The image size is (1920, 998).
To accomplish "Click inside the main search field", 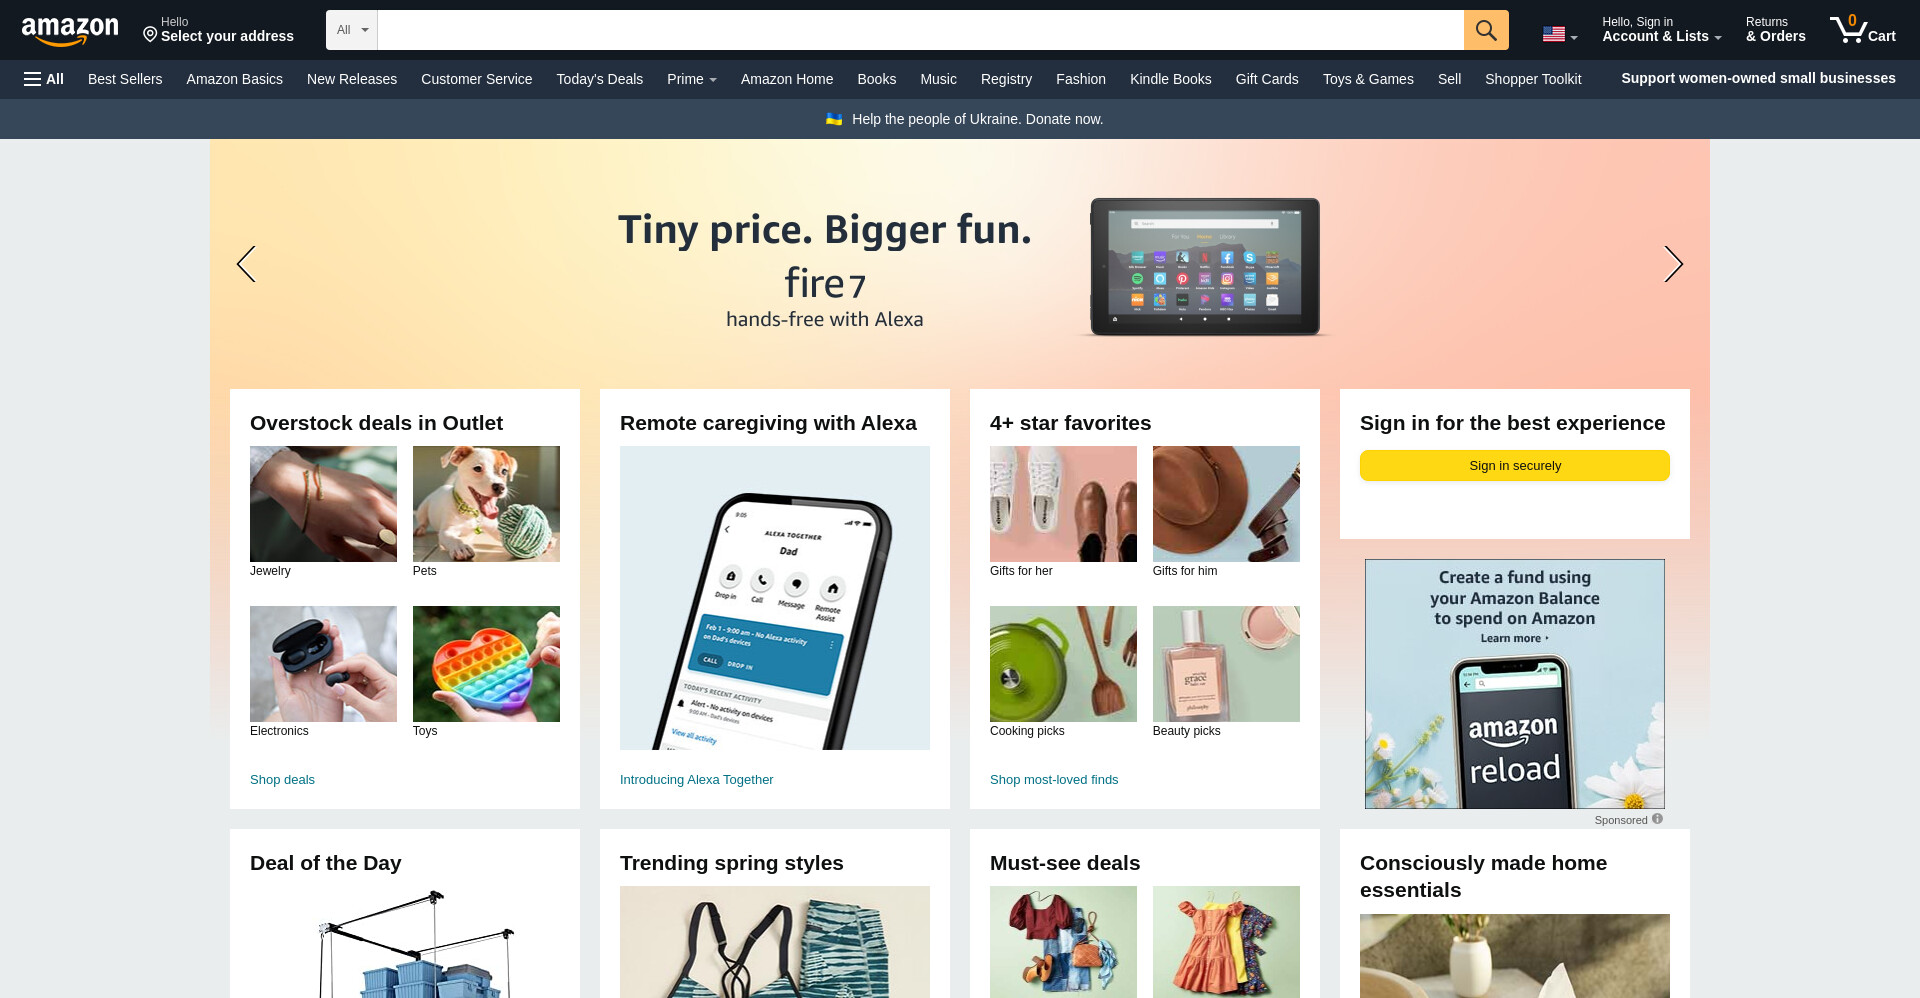I will (920, 30).
